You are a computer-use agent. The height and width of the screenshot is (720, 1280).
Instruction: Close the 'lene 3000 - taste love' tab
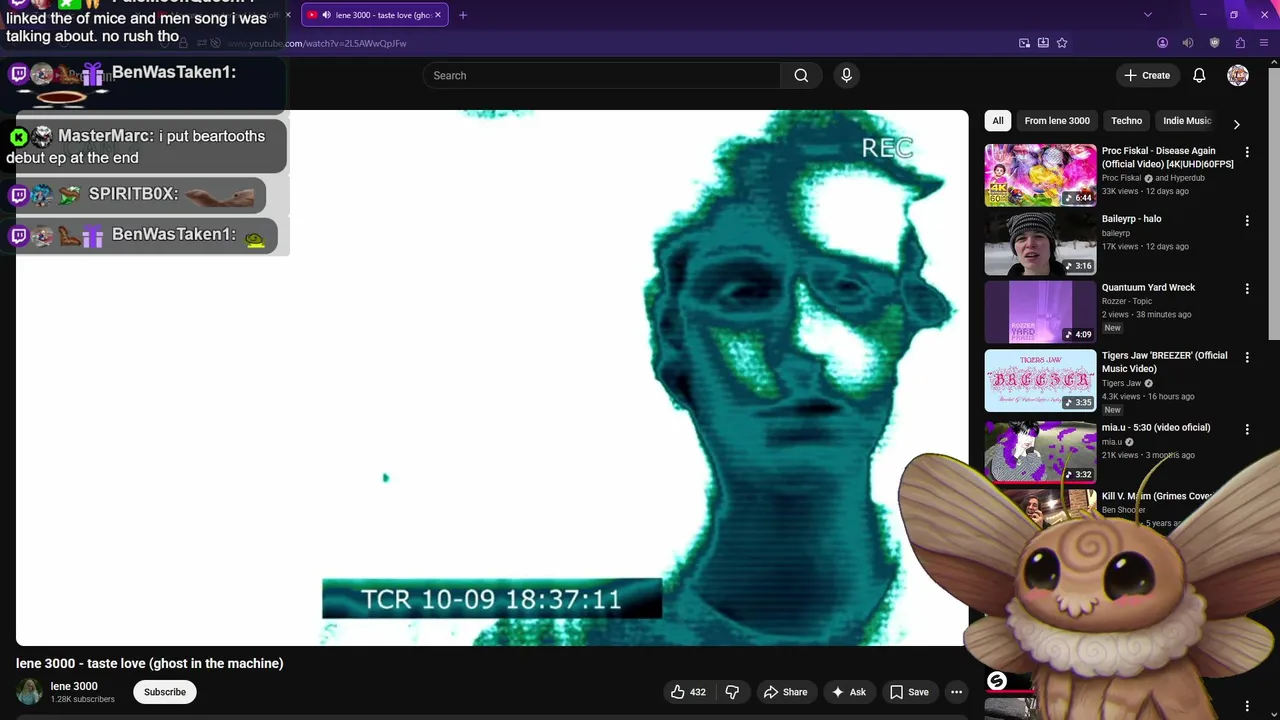pyautogui.click(x=437, y=15)
